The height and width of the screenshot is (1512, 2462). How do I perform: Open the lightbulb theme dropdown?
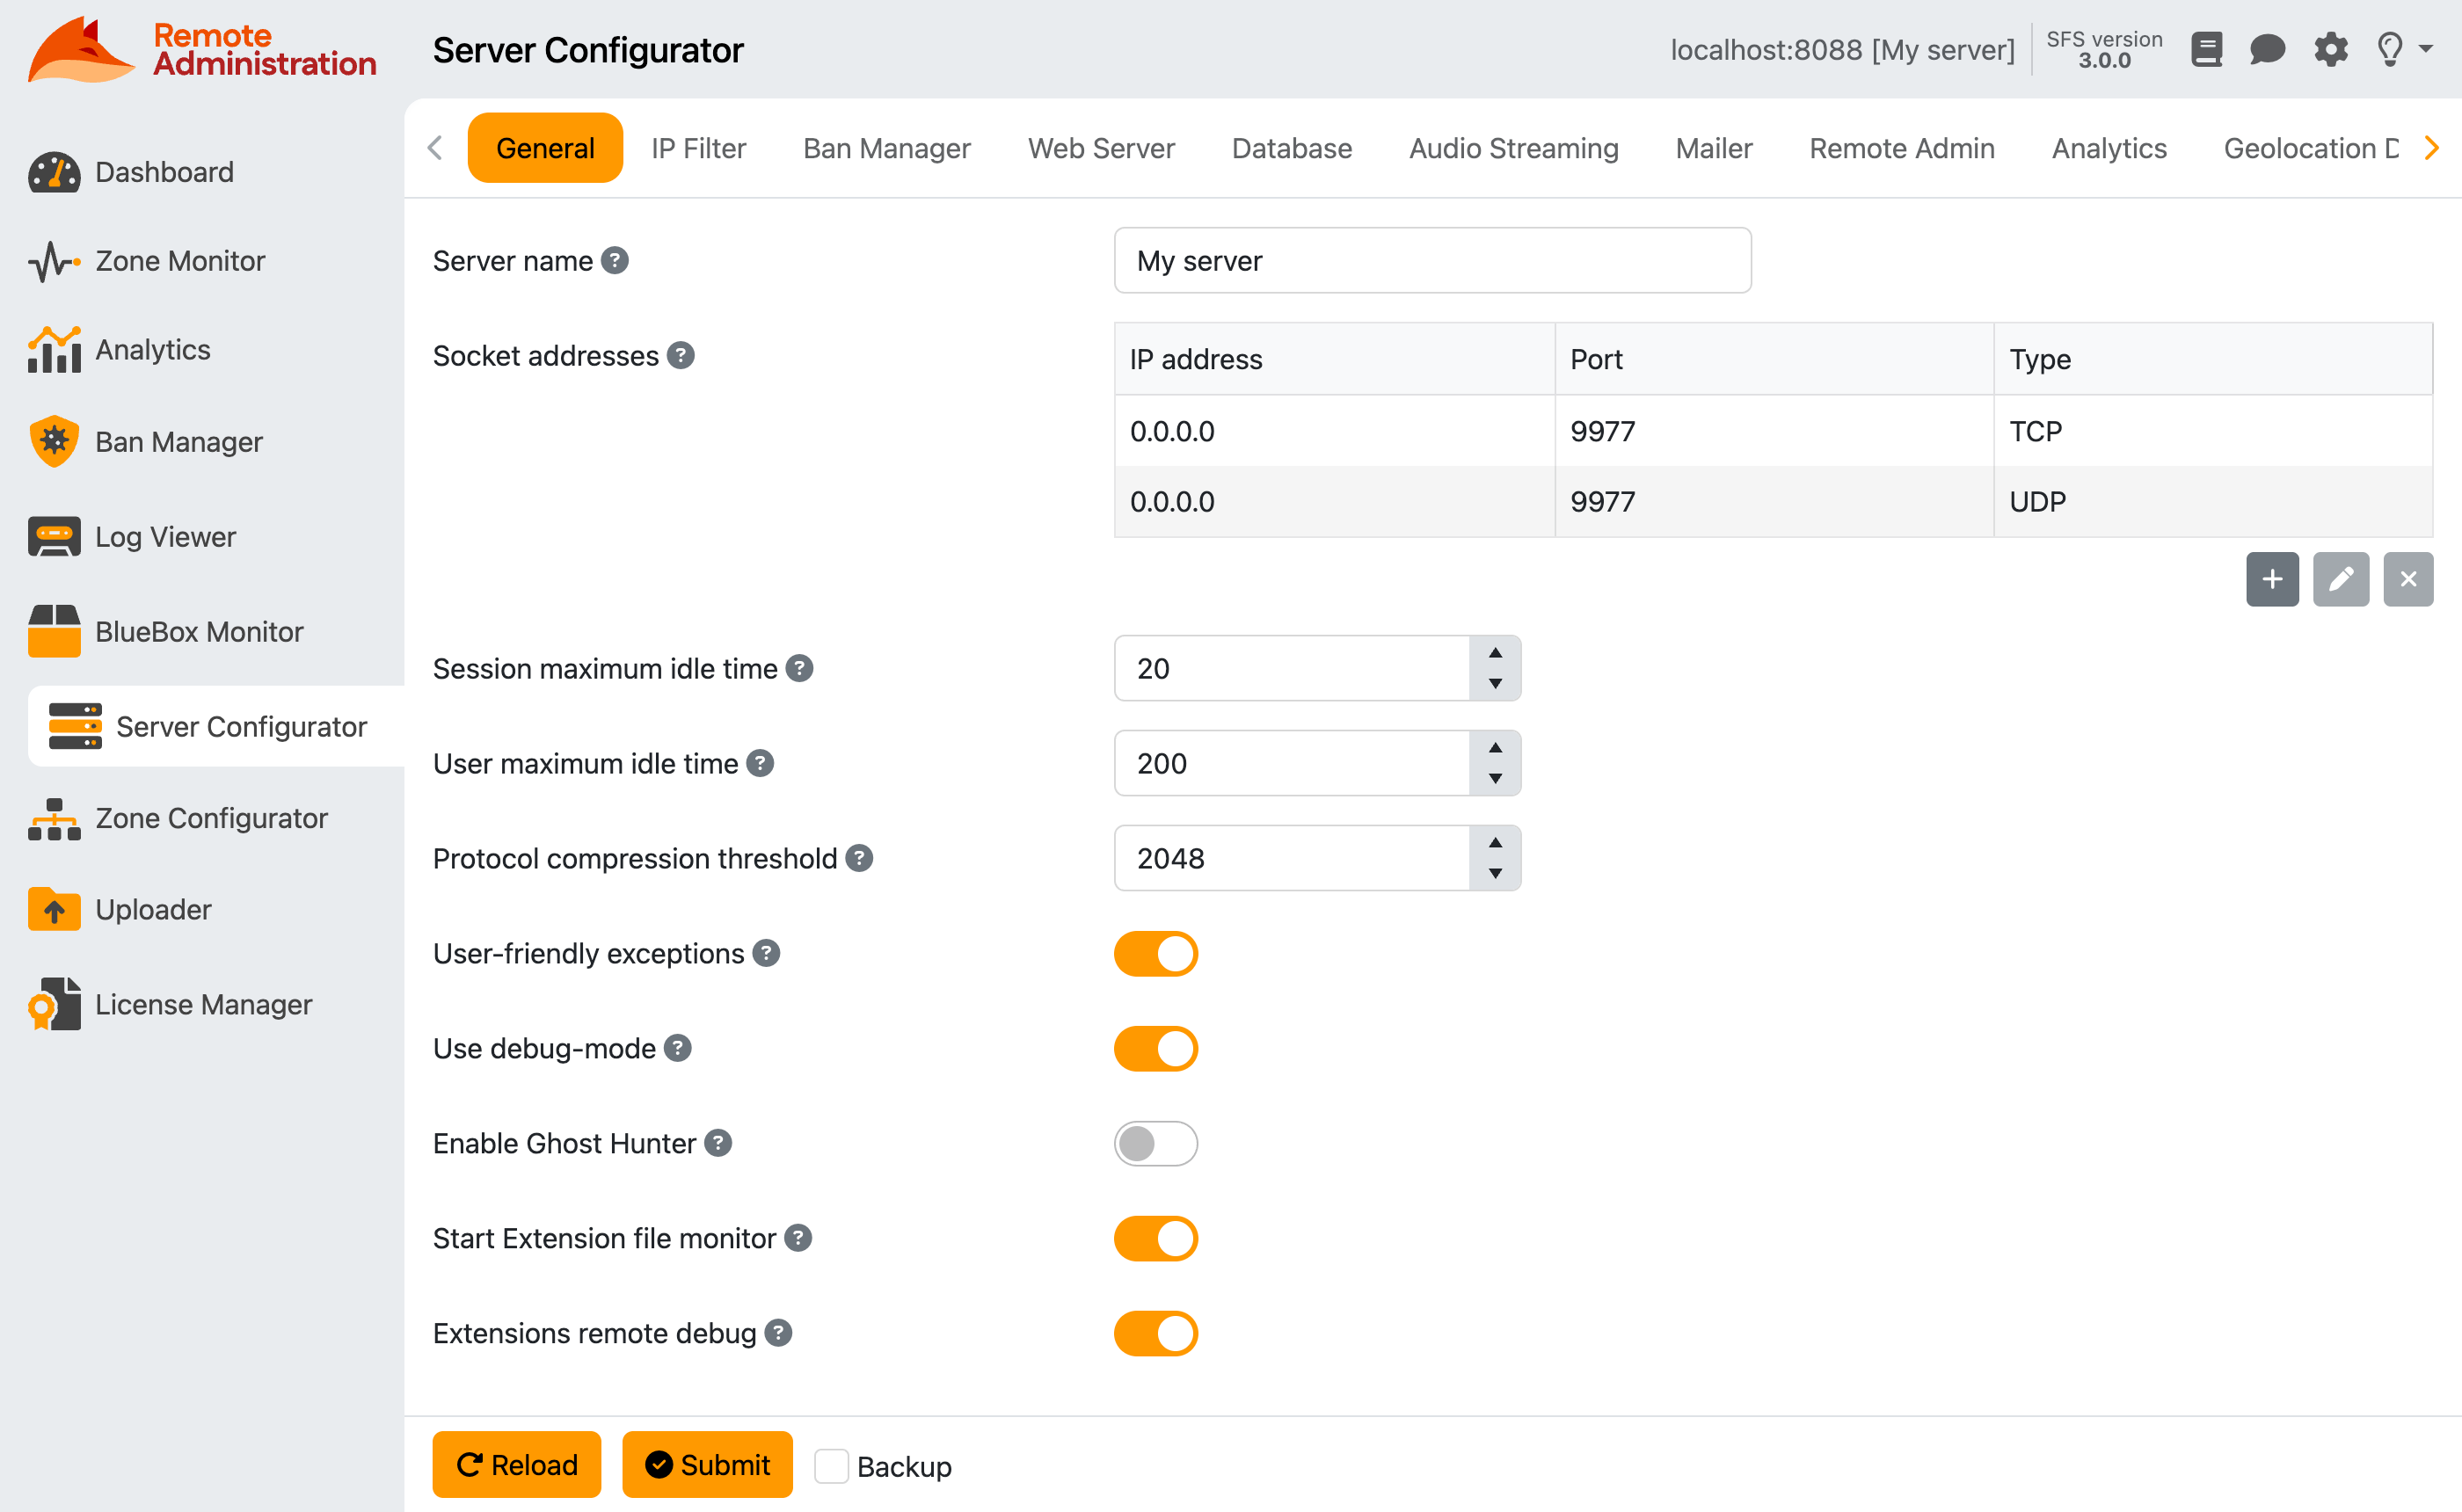(x=2391, y=49)
